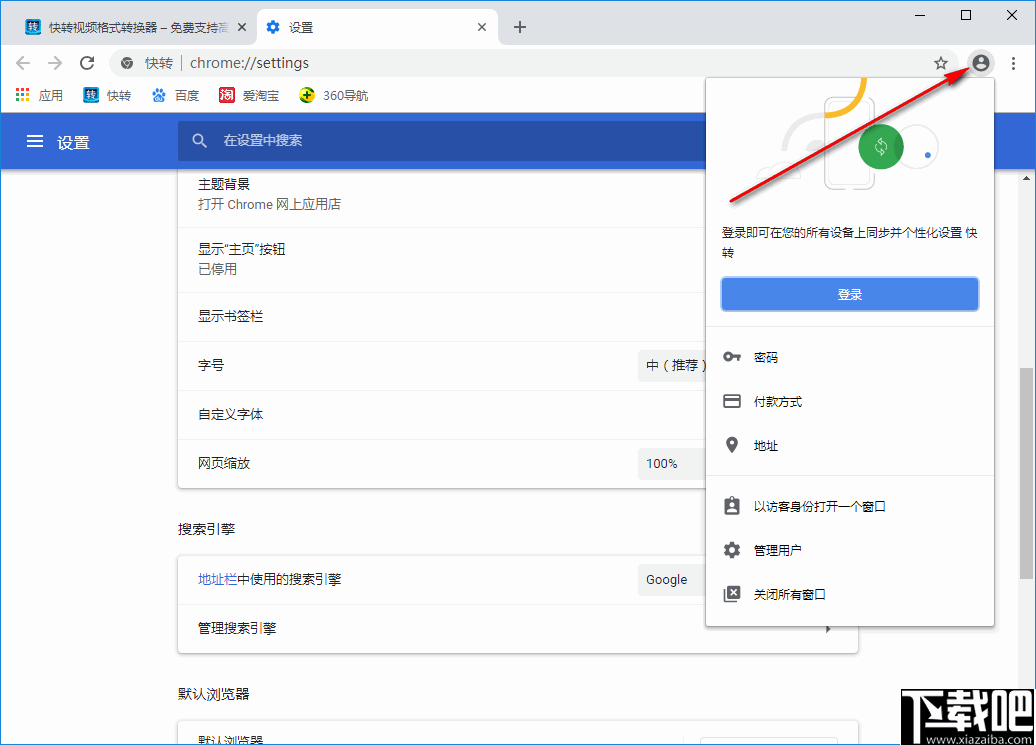
Task: Open the 360导航 bookmark
Action: click(334, 95)
